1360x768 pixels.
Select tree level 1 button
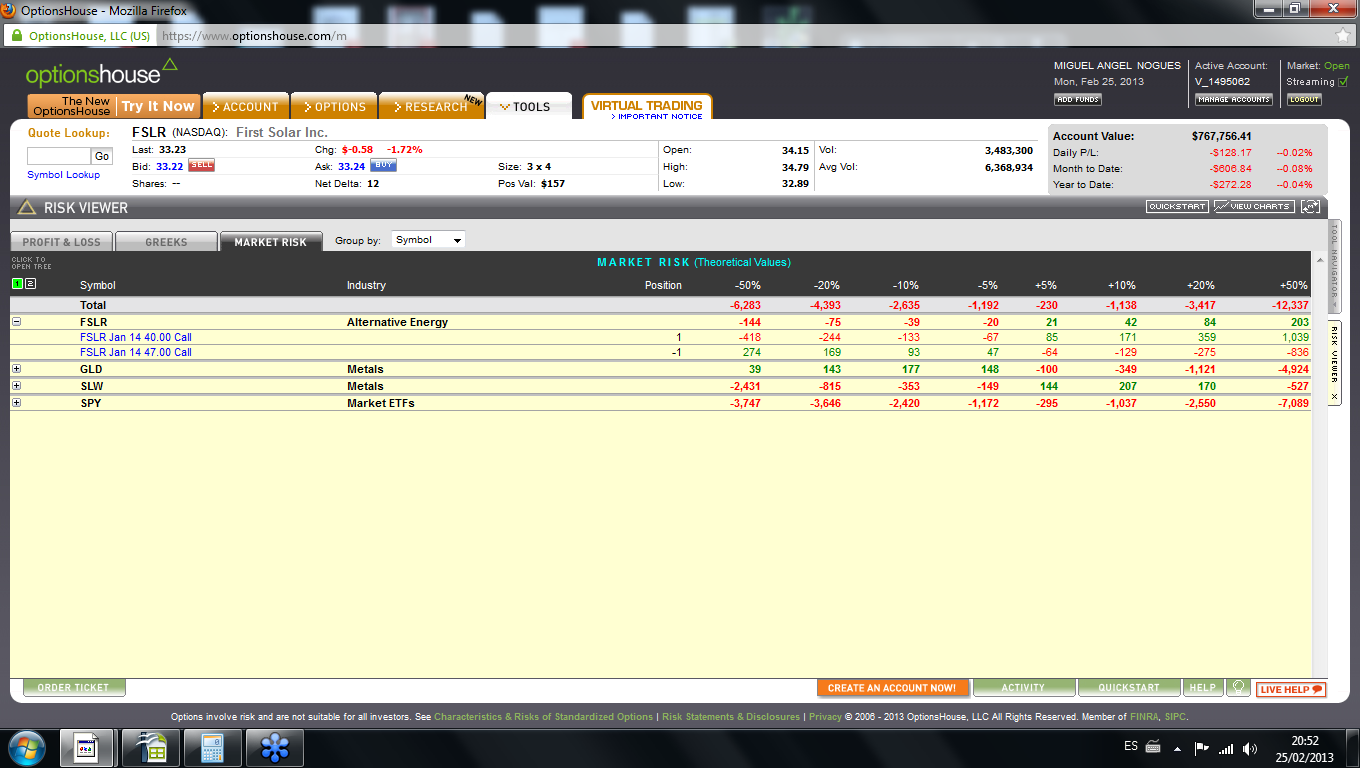[x=17, y=284]
